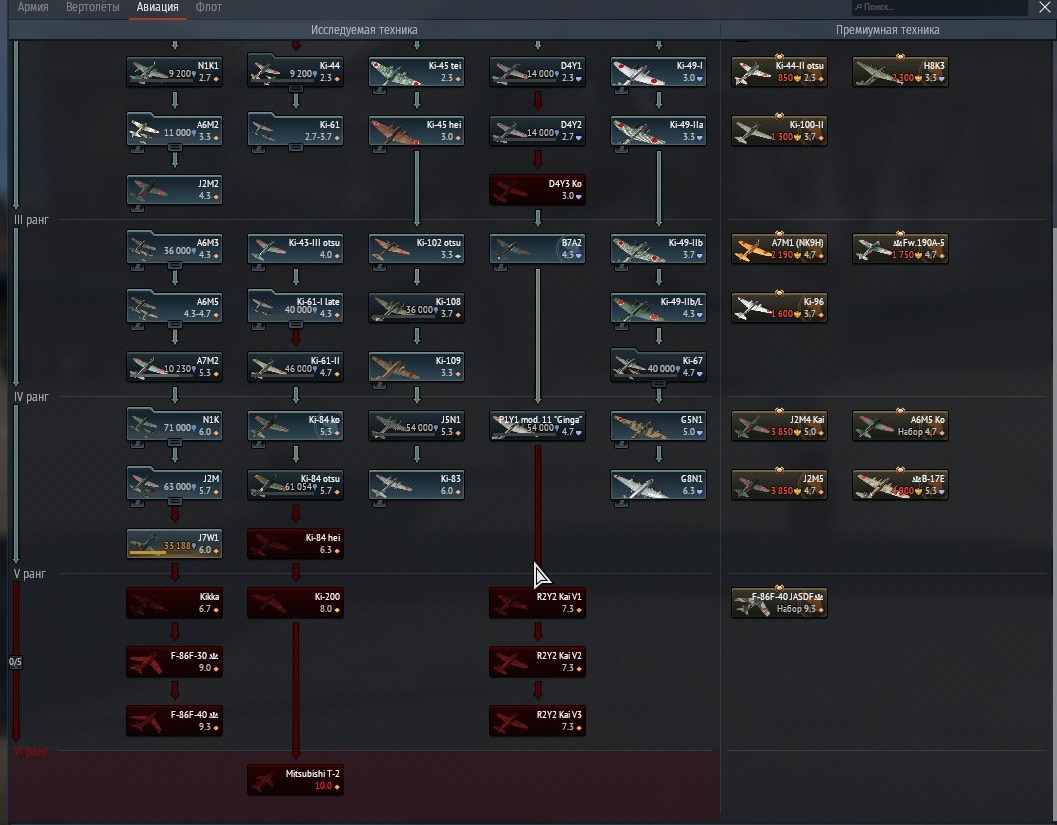The image size is (1057, 825).
Task: Open the Ki-61 group folder
Action: [295, 131]
